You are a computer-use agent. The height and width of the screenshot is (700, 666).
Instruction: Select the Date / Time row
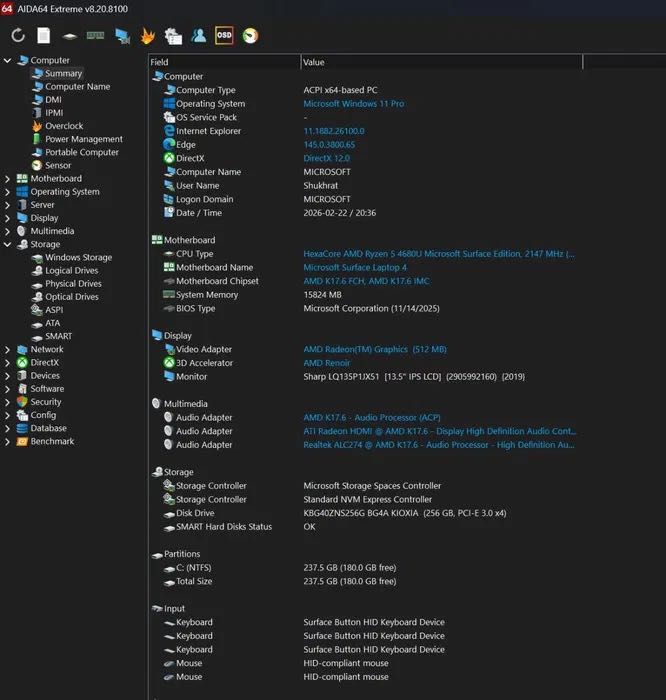pos(270,213)
